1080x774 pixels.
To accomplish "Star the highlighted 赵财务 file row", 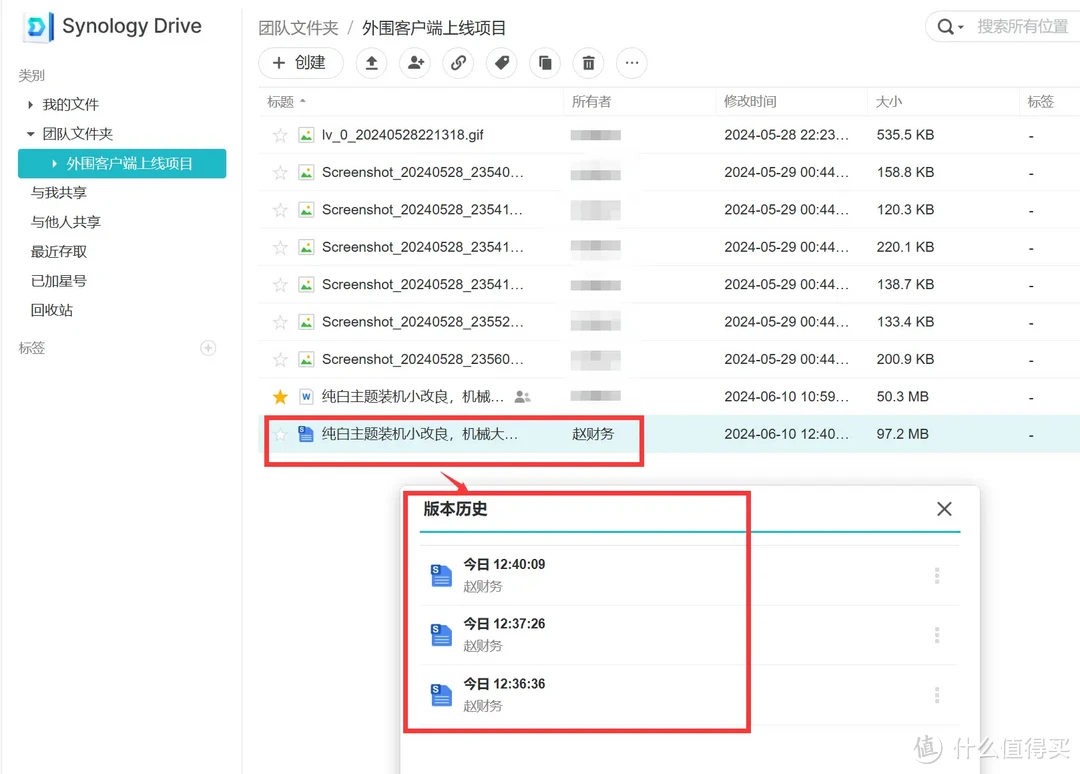I will pos(279,434).
